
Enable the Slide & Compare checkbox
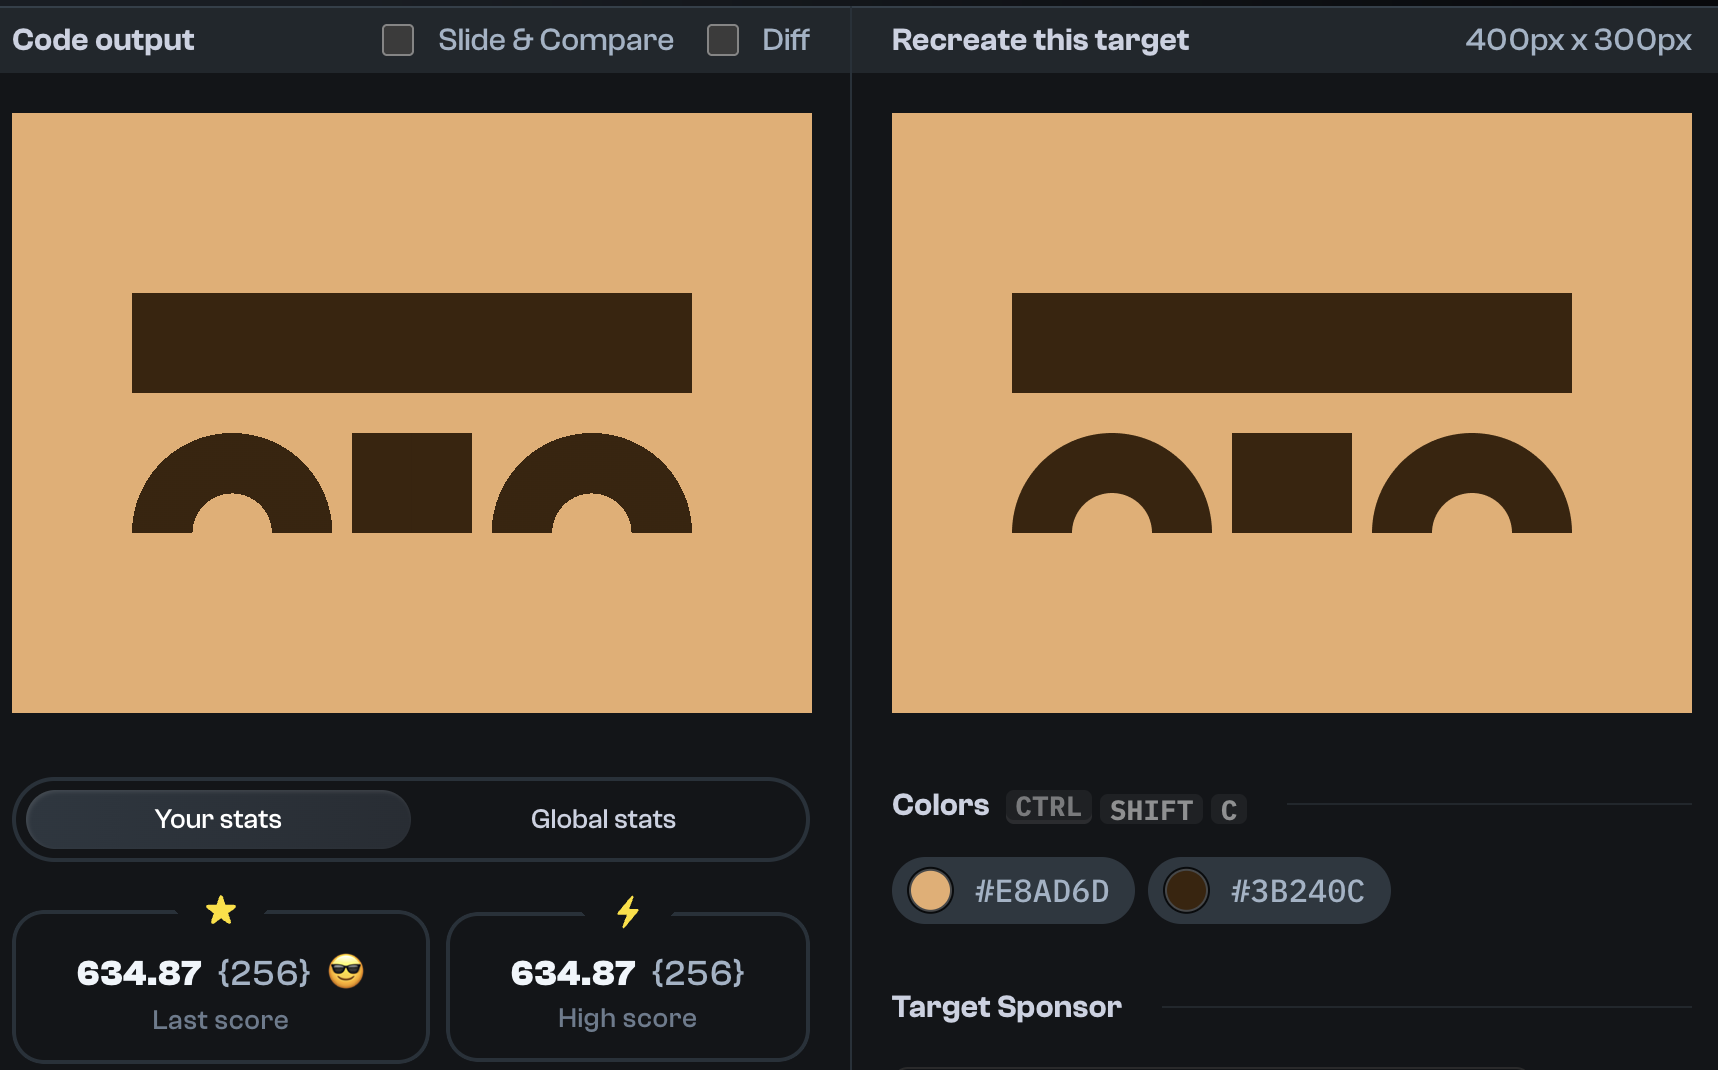coord(397,40)
